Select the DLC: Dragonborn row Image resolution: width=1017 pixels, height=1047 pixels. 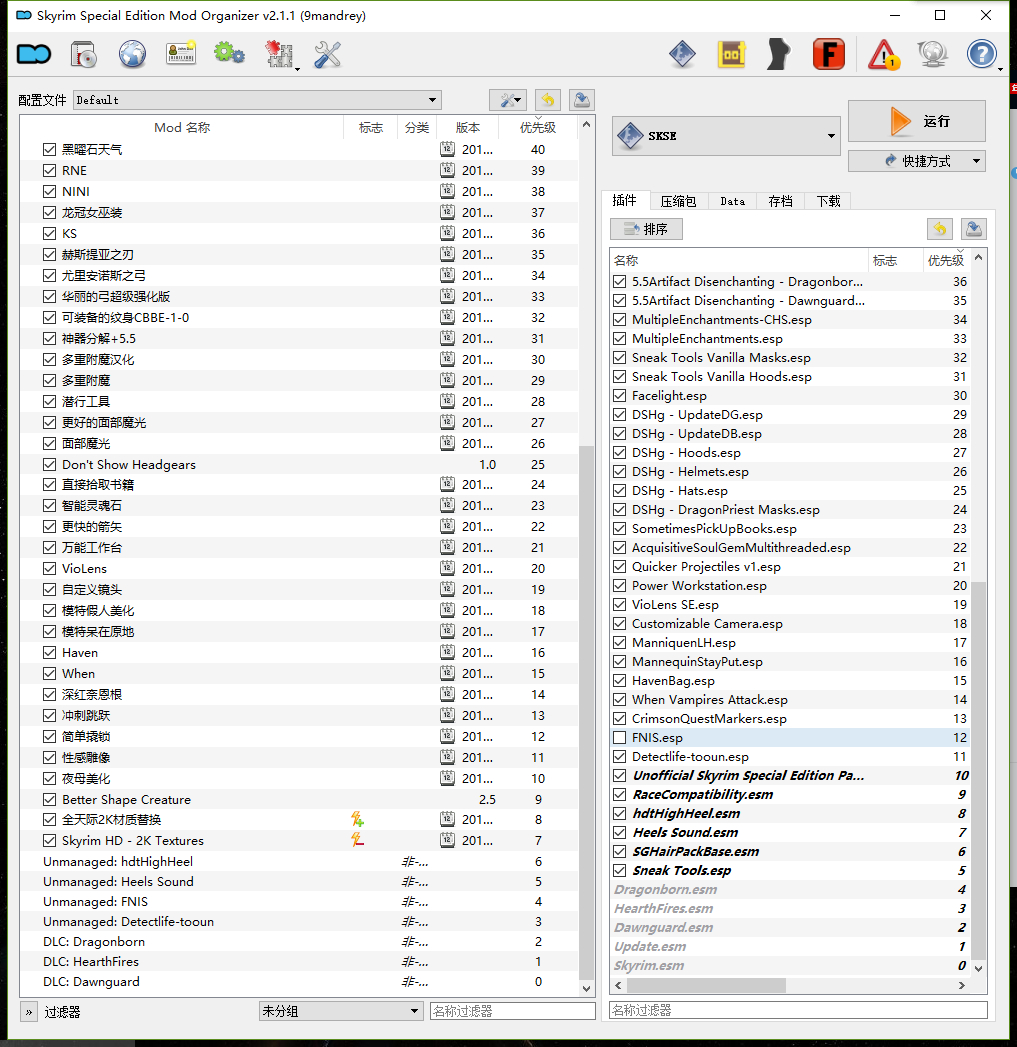(299, 941)
